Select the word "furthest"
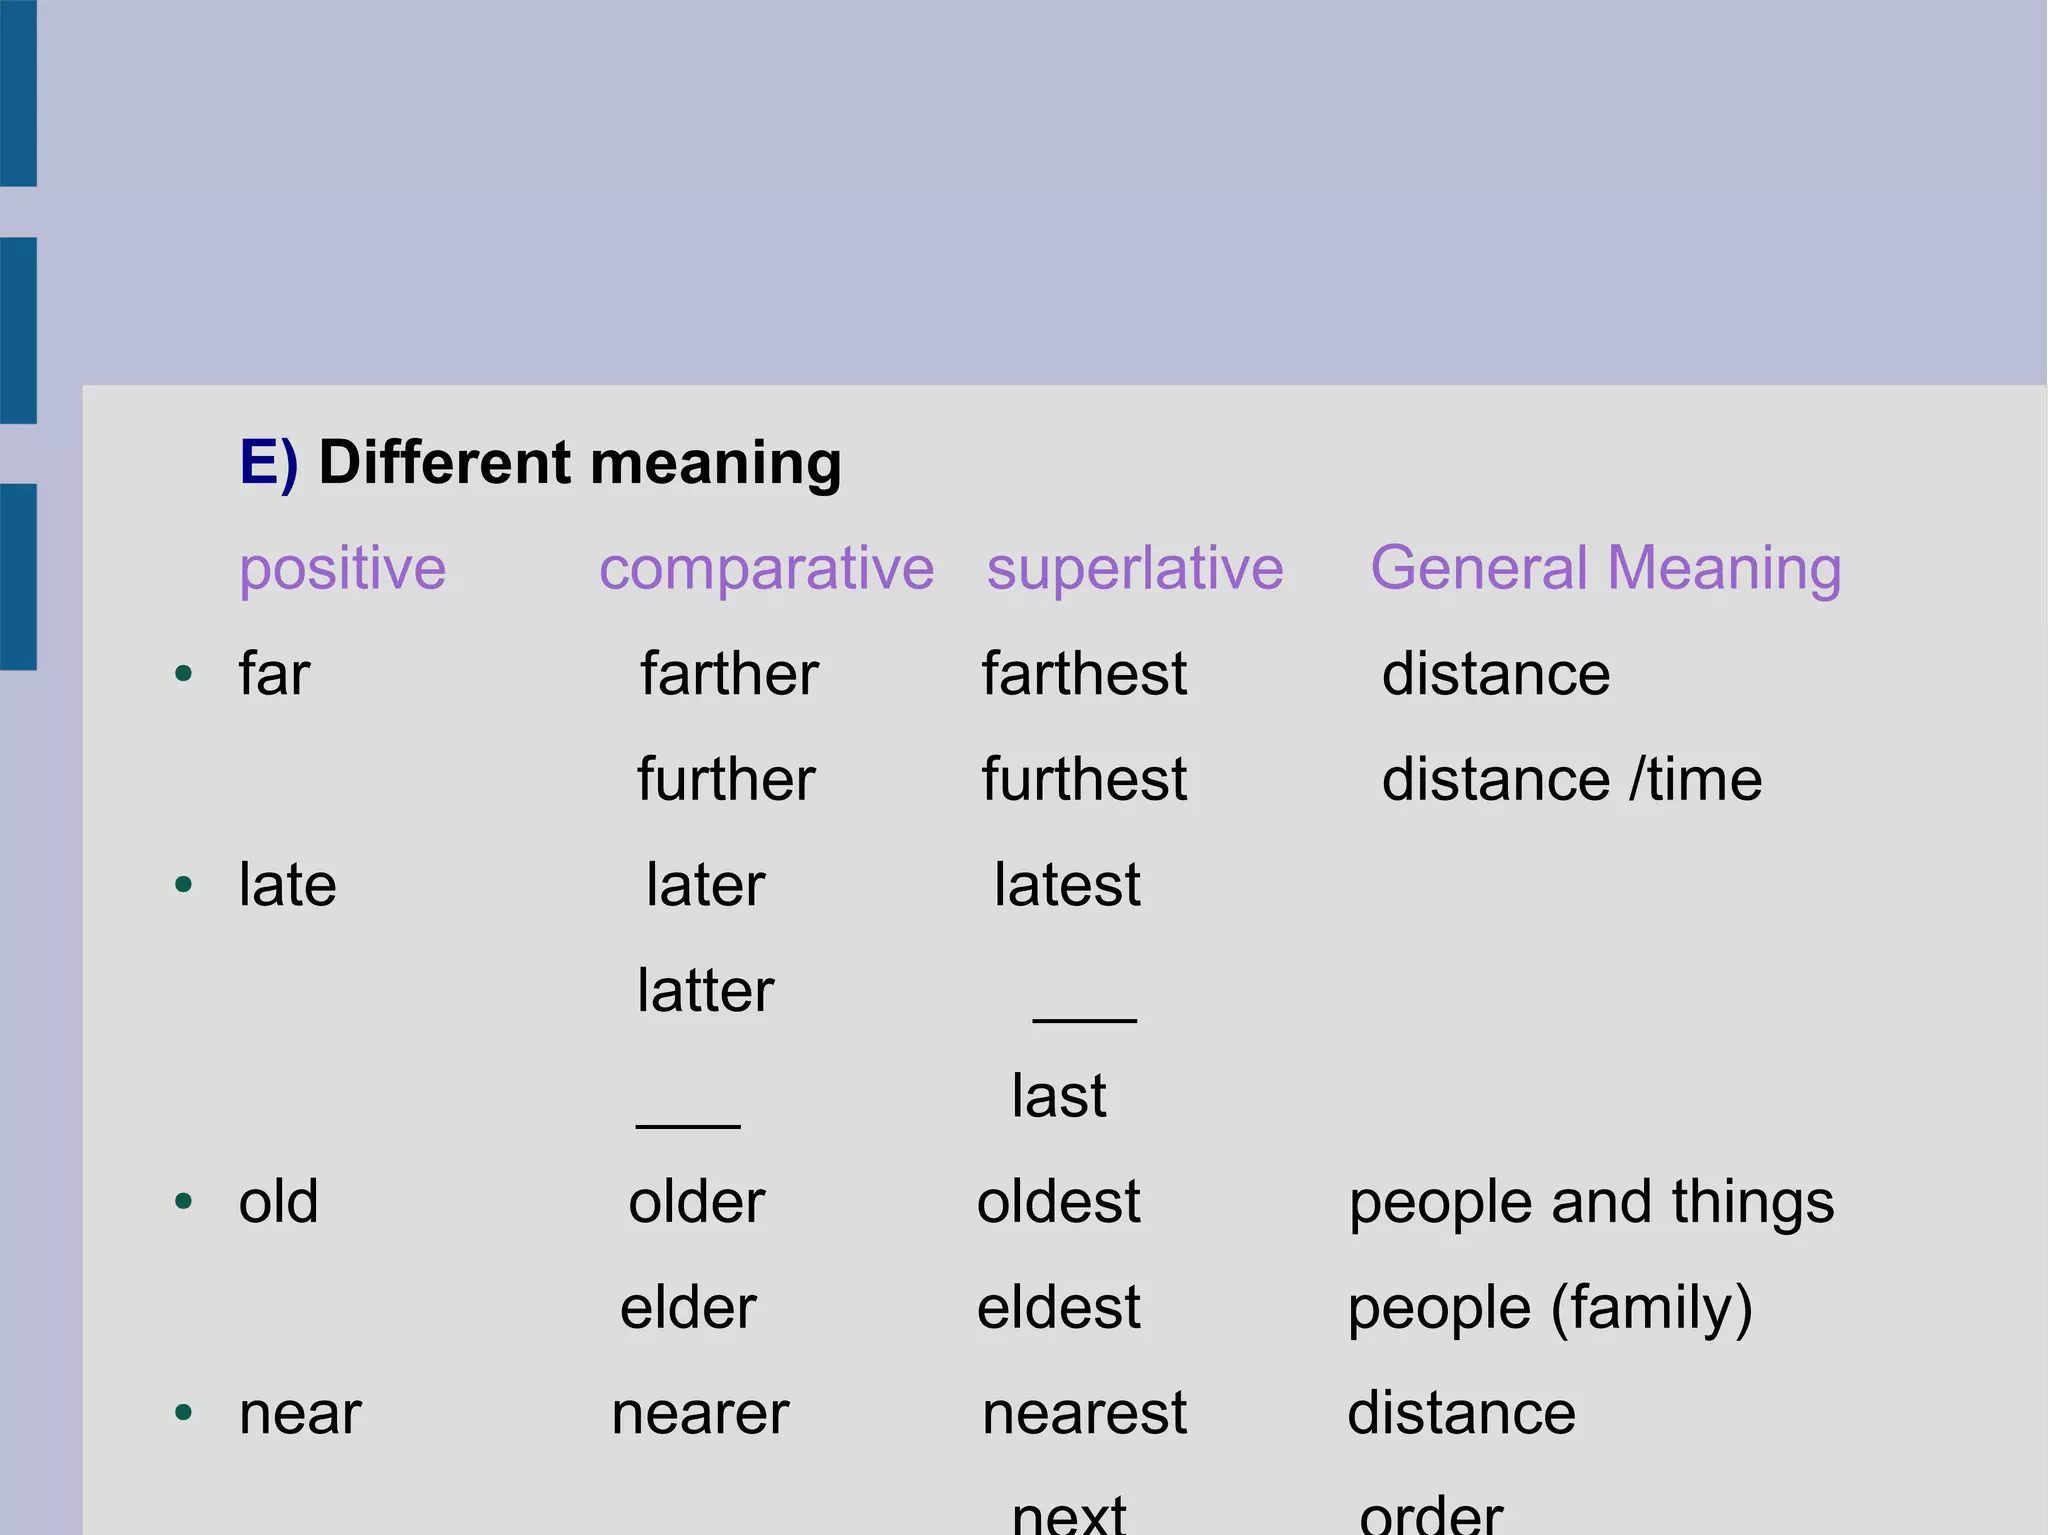Image resolution: width=2048 pixels, height=1535 pixels. [x=1084, y=780]
